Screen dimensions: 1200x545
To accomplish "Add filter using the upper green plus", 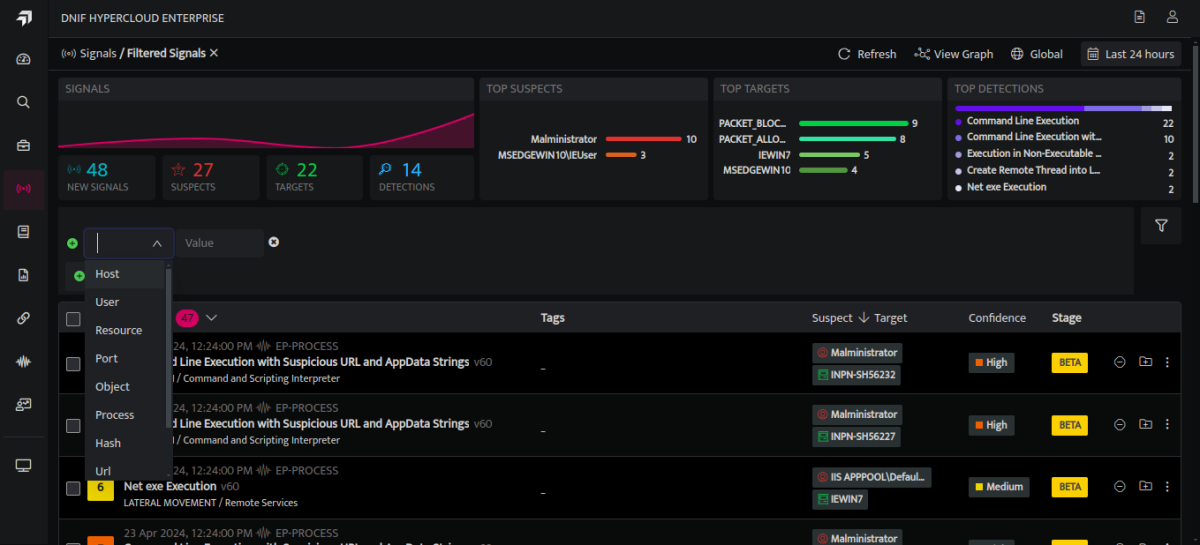I will [x=72, y=243].
